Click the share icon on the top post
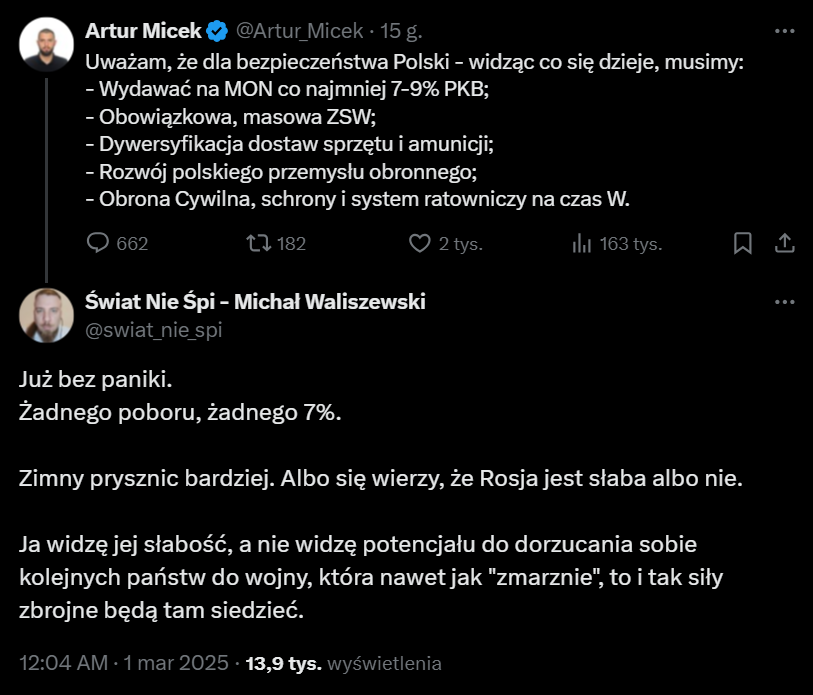813x695 pixels. (x=785, y=243)
